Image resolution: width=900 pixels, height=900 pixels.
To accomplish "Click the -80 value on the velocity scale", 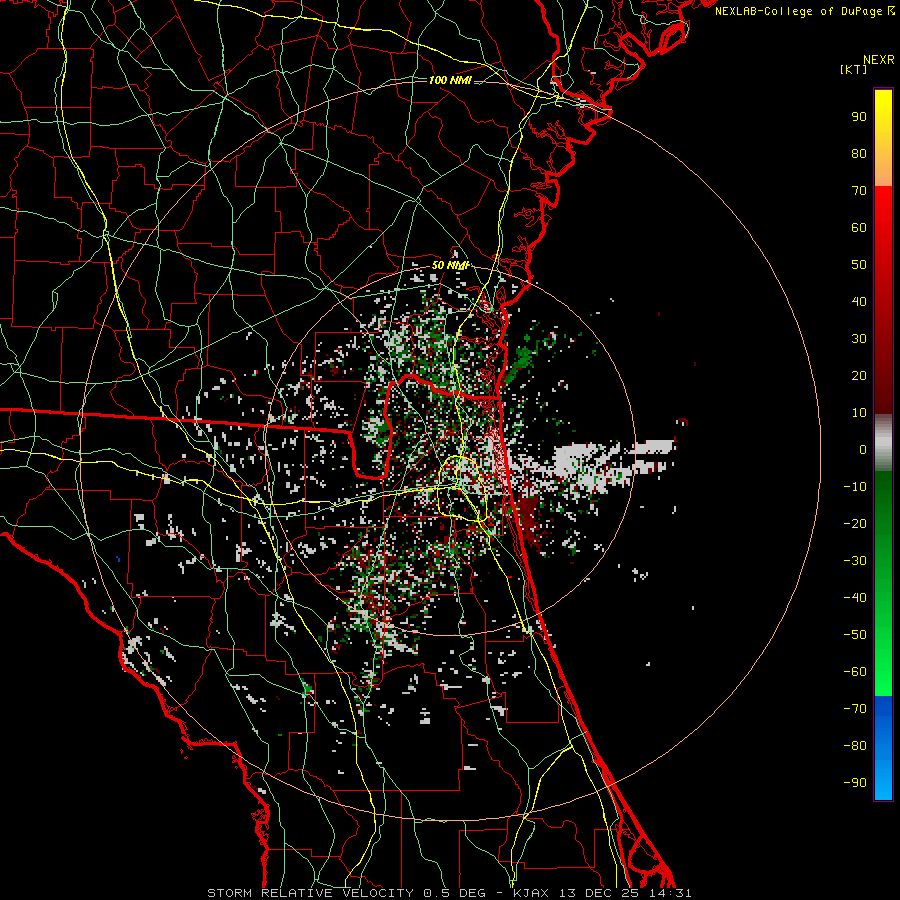I will click(855, 746).
